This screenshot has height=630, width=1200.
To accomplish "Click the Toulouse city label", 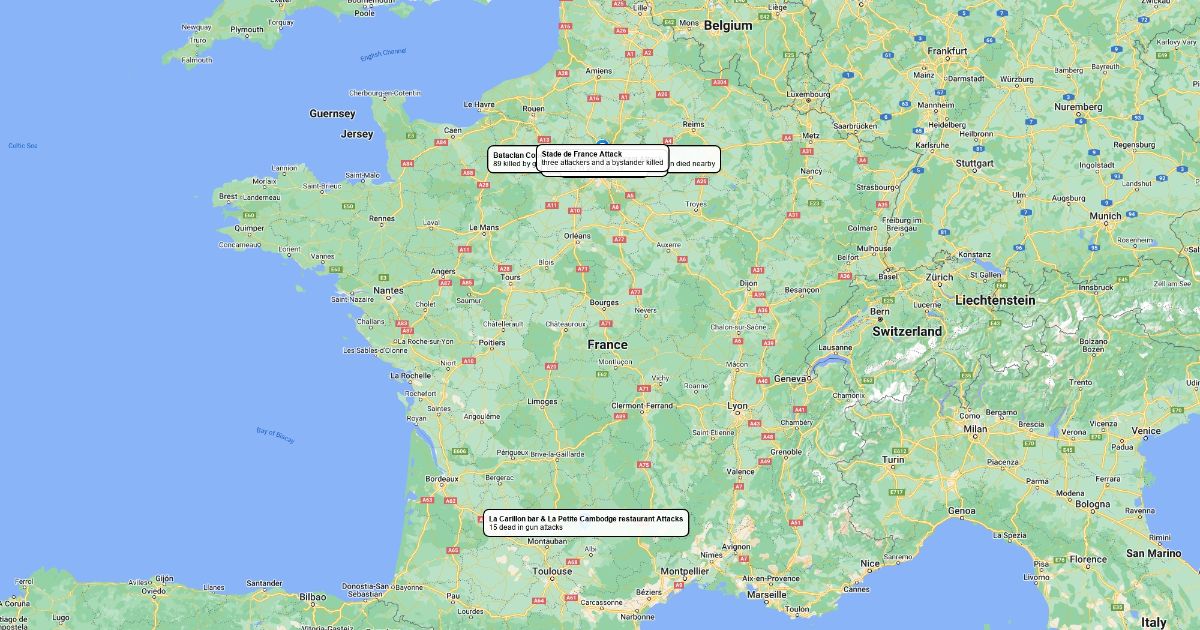I will pyautogui.click(x=551, y=572).
